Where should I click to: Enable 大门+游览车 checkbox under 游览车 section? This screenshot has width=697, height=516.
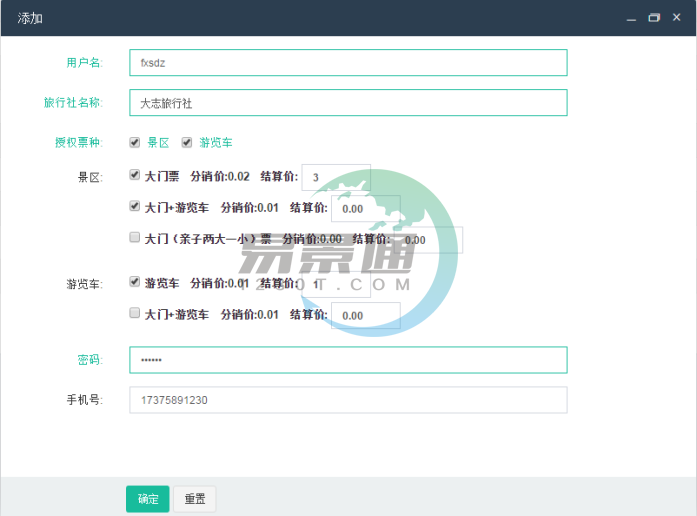(x=135, y=313)
